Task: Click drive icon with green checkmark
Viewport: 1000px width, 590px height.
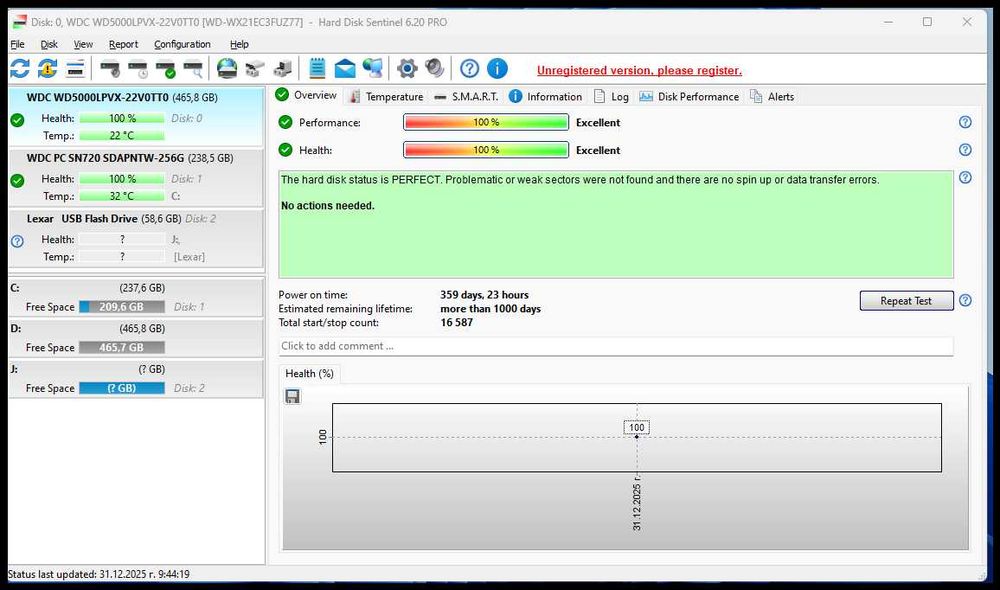Action: [x=166, y=68]
